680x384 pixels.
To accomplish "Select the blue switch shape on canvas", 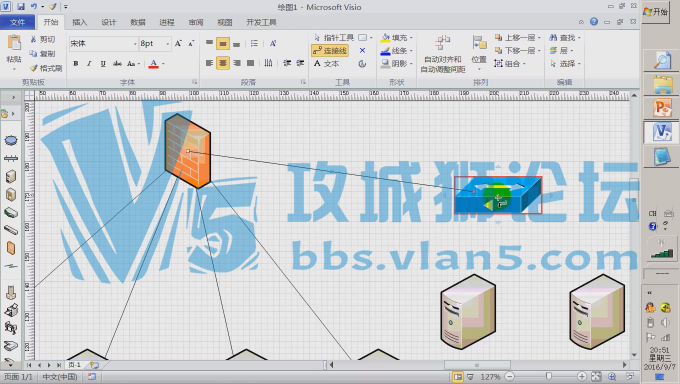I will [x=498, y=195].
